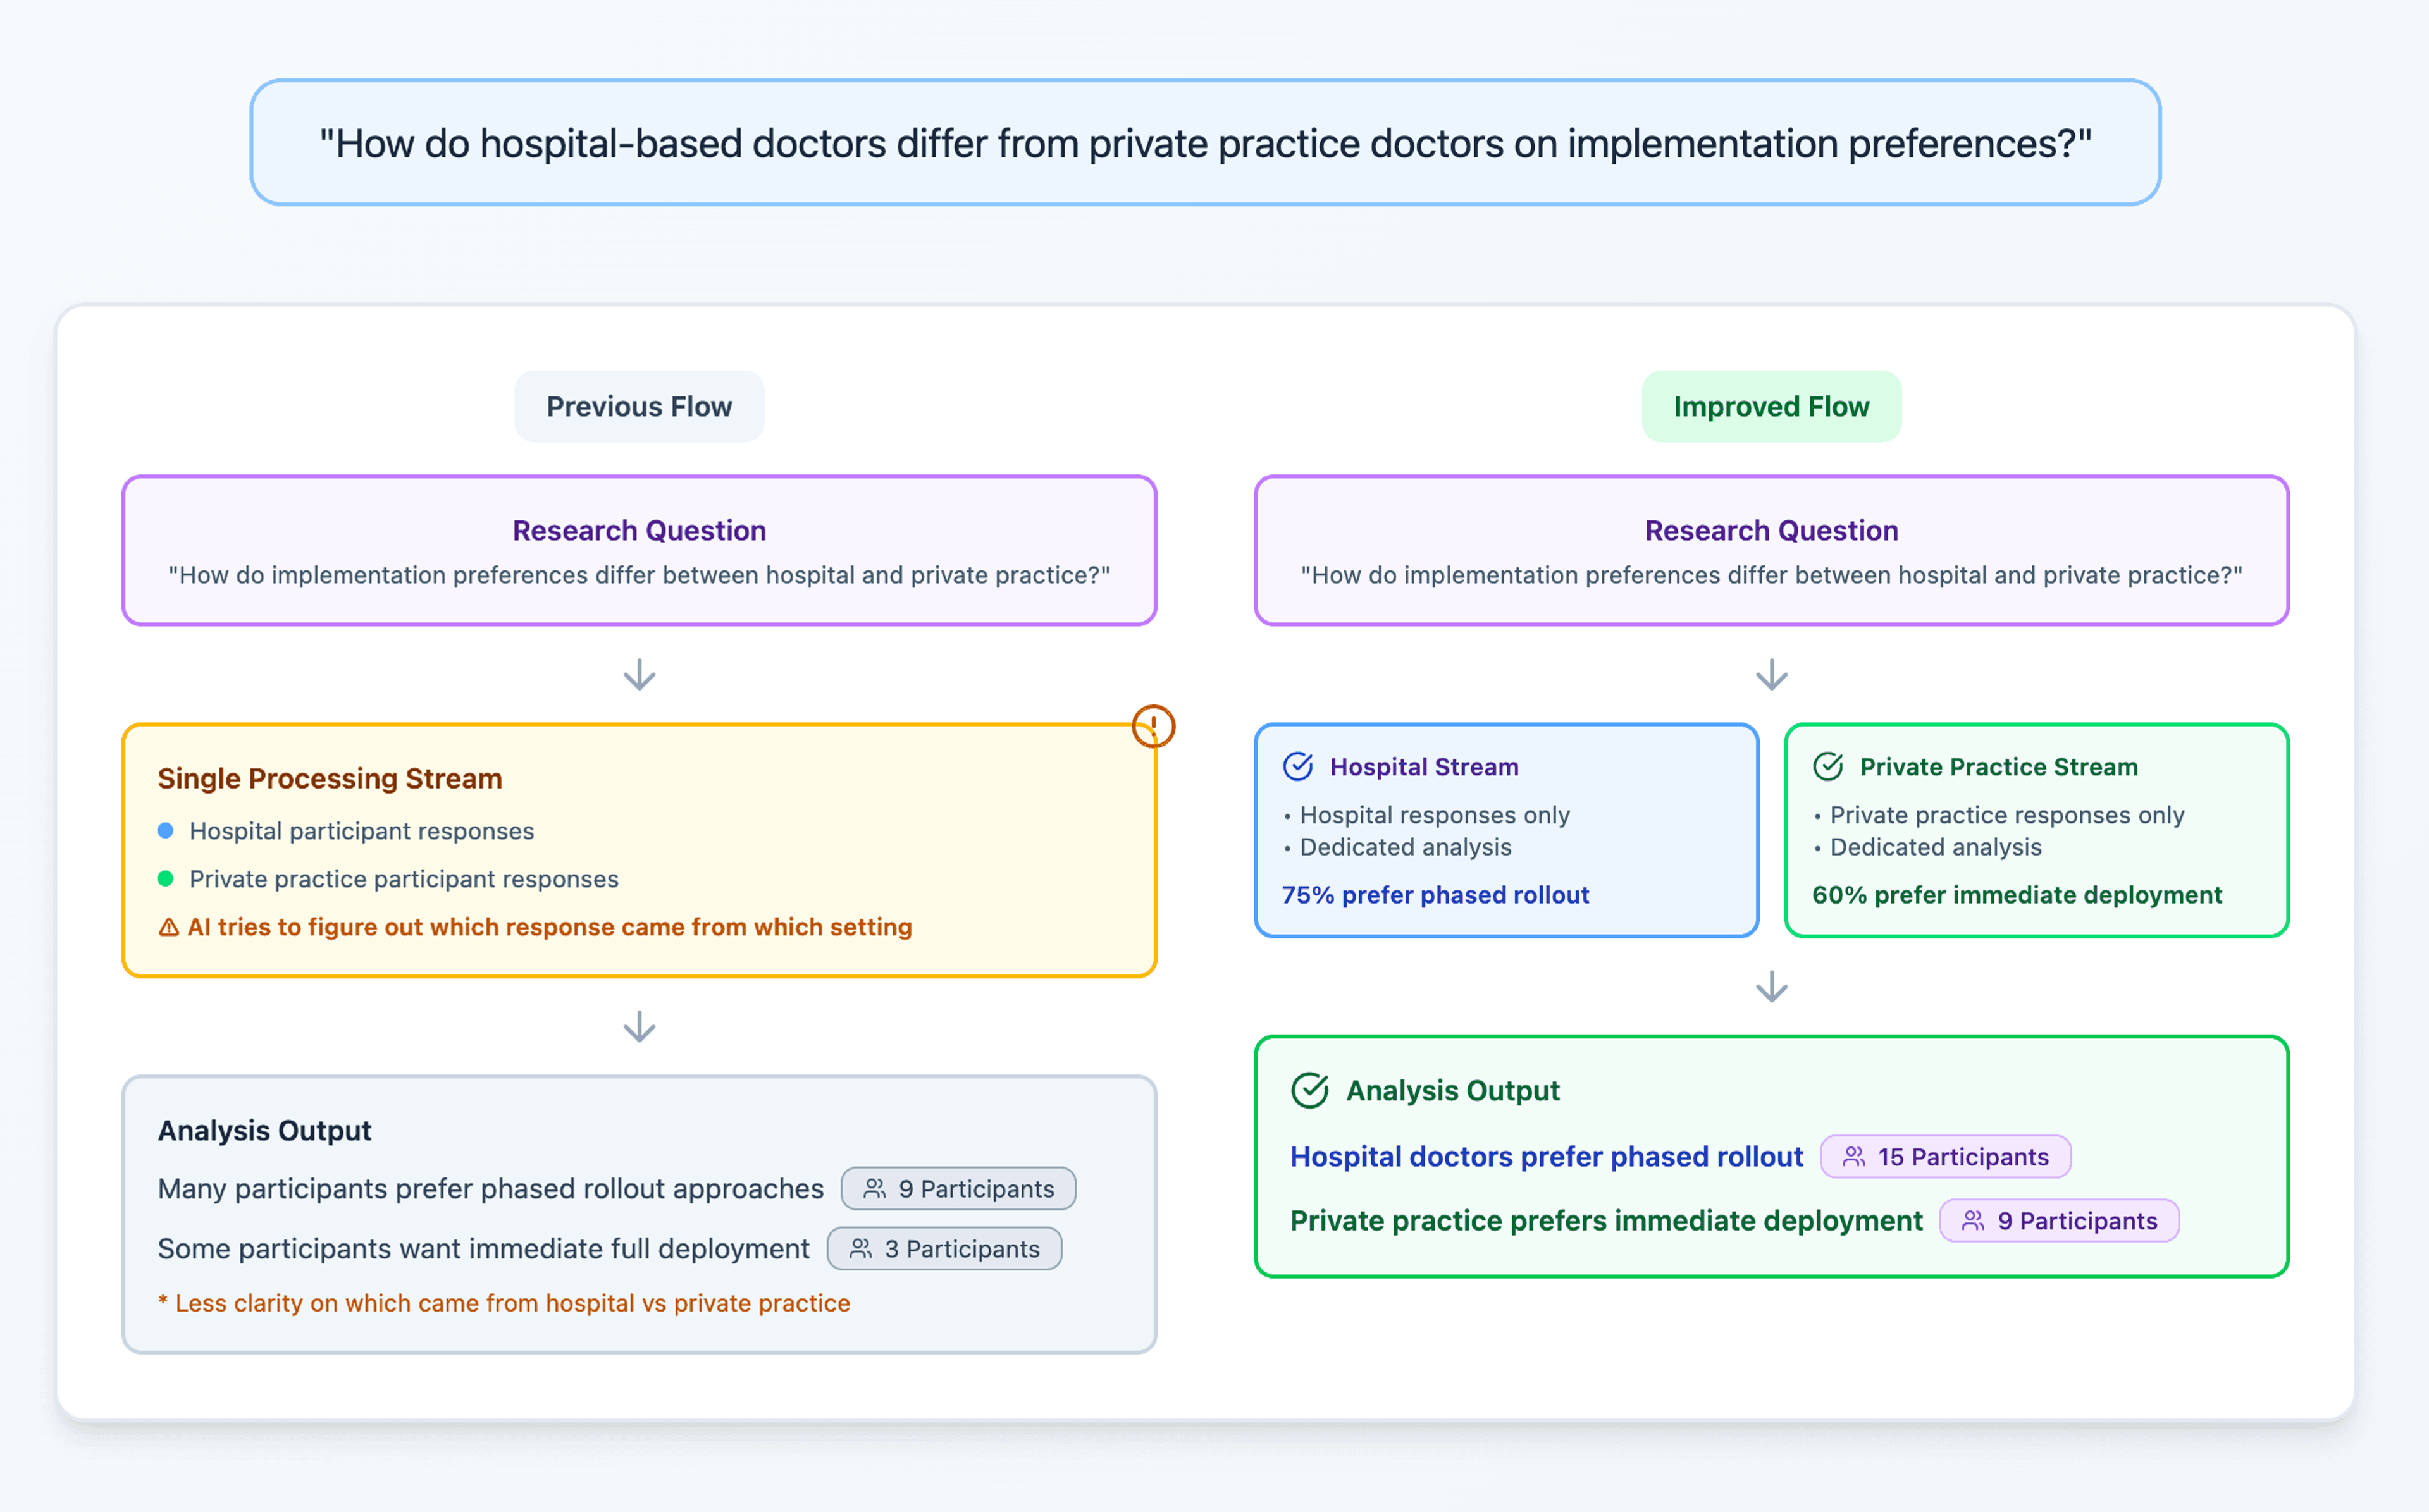Click 'Private practice prefers immediate deployment' text
This screenshot has height=1512, width=2429.
1606,1221
